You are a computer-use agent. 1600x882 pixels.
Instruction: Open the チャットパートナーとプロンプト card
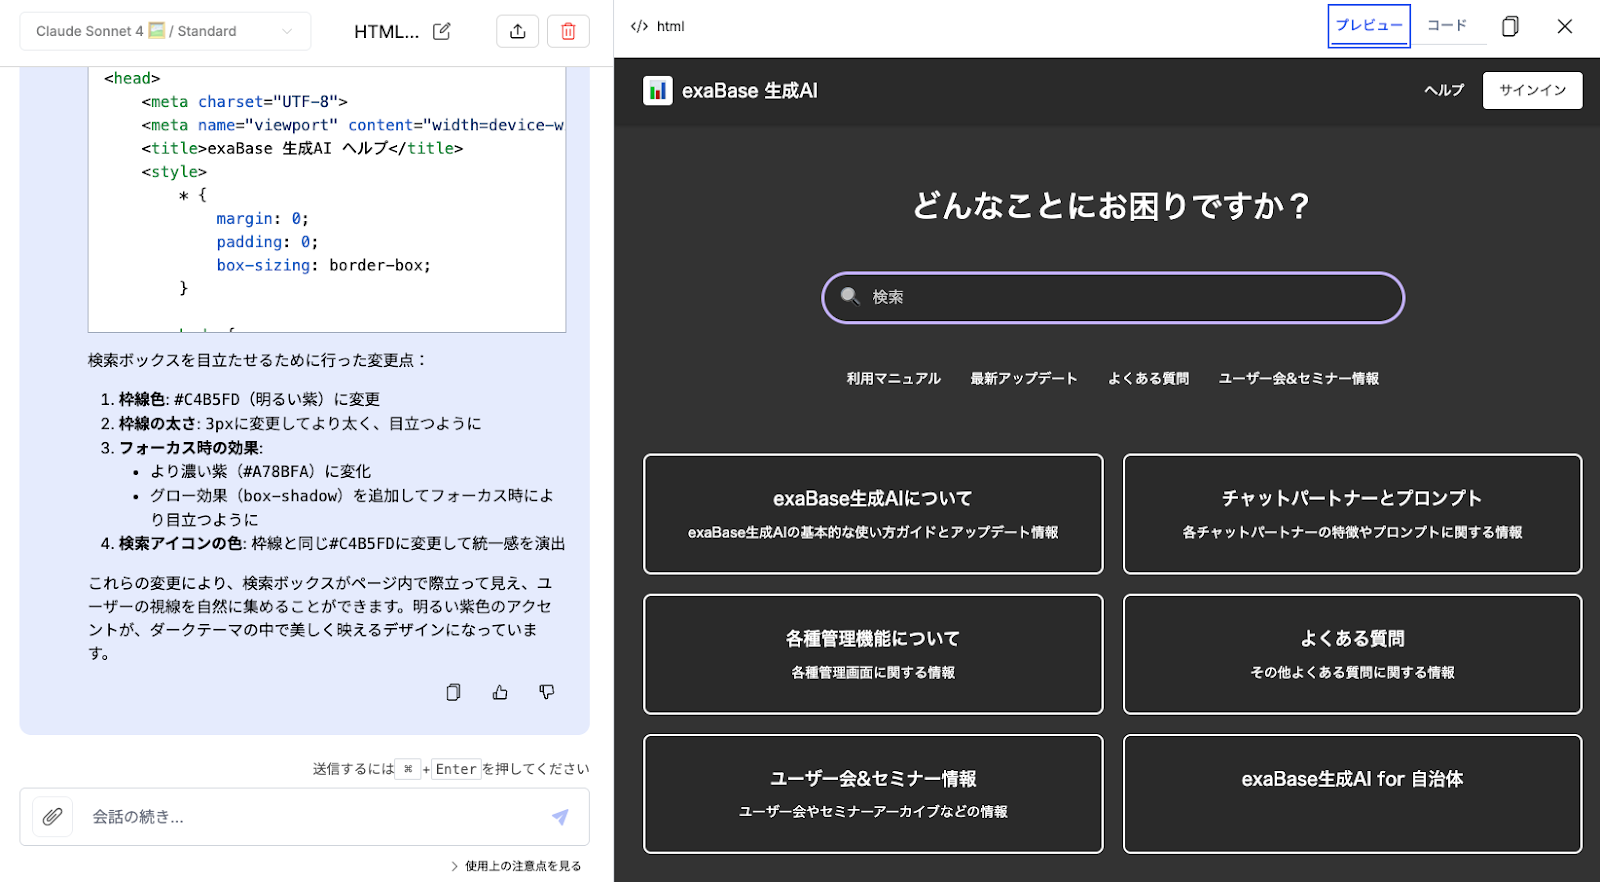point(1352,514)
